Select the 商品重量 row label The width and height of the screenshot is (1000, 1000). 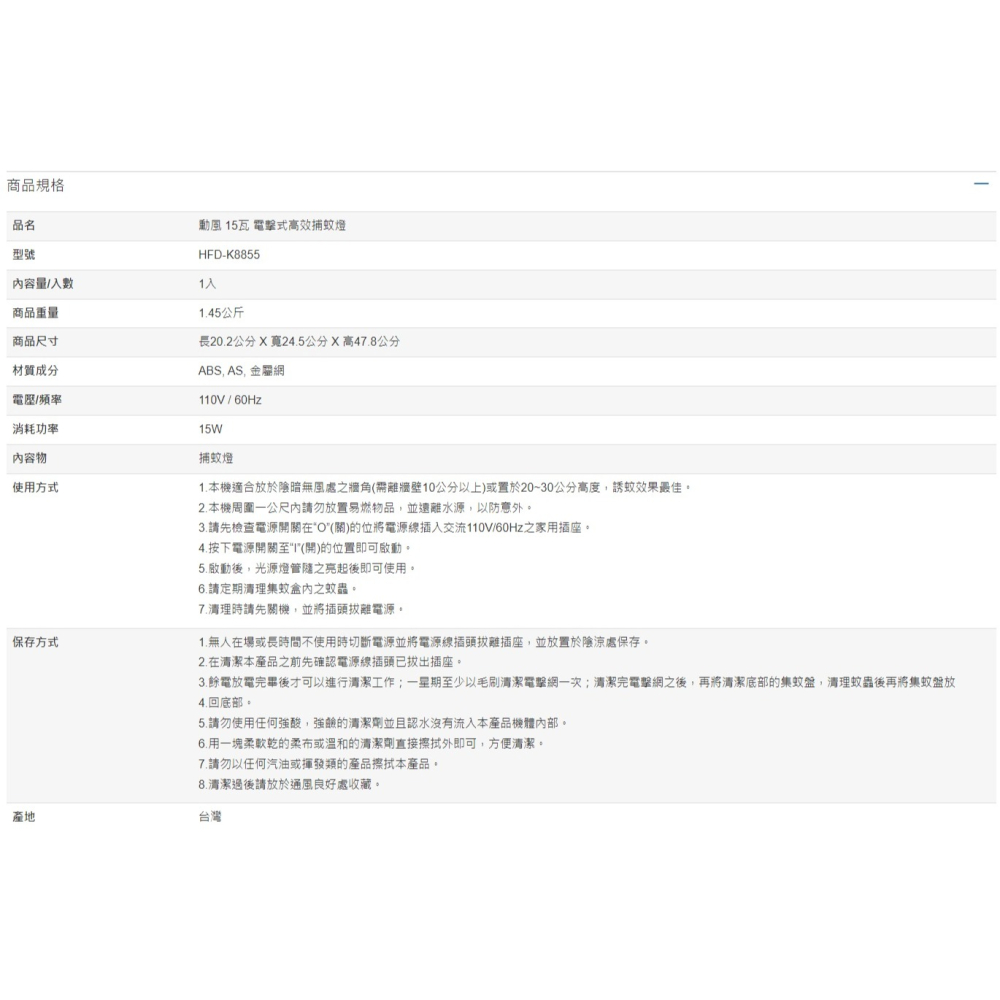point(33,313)
